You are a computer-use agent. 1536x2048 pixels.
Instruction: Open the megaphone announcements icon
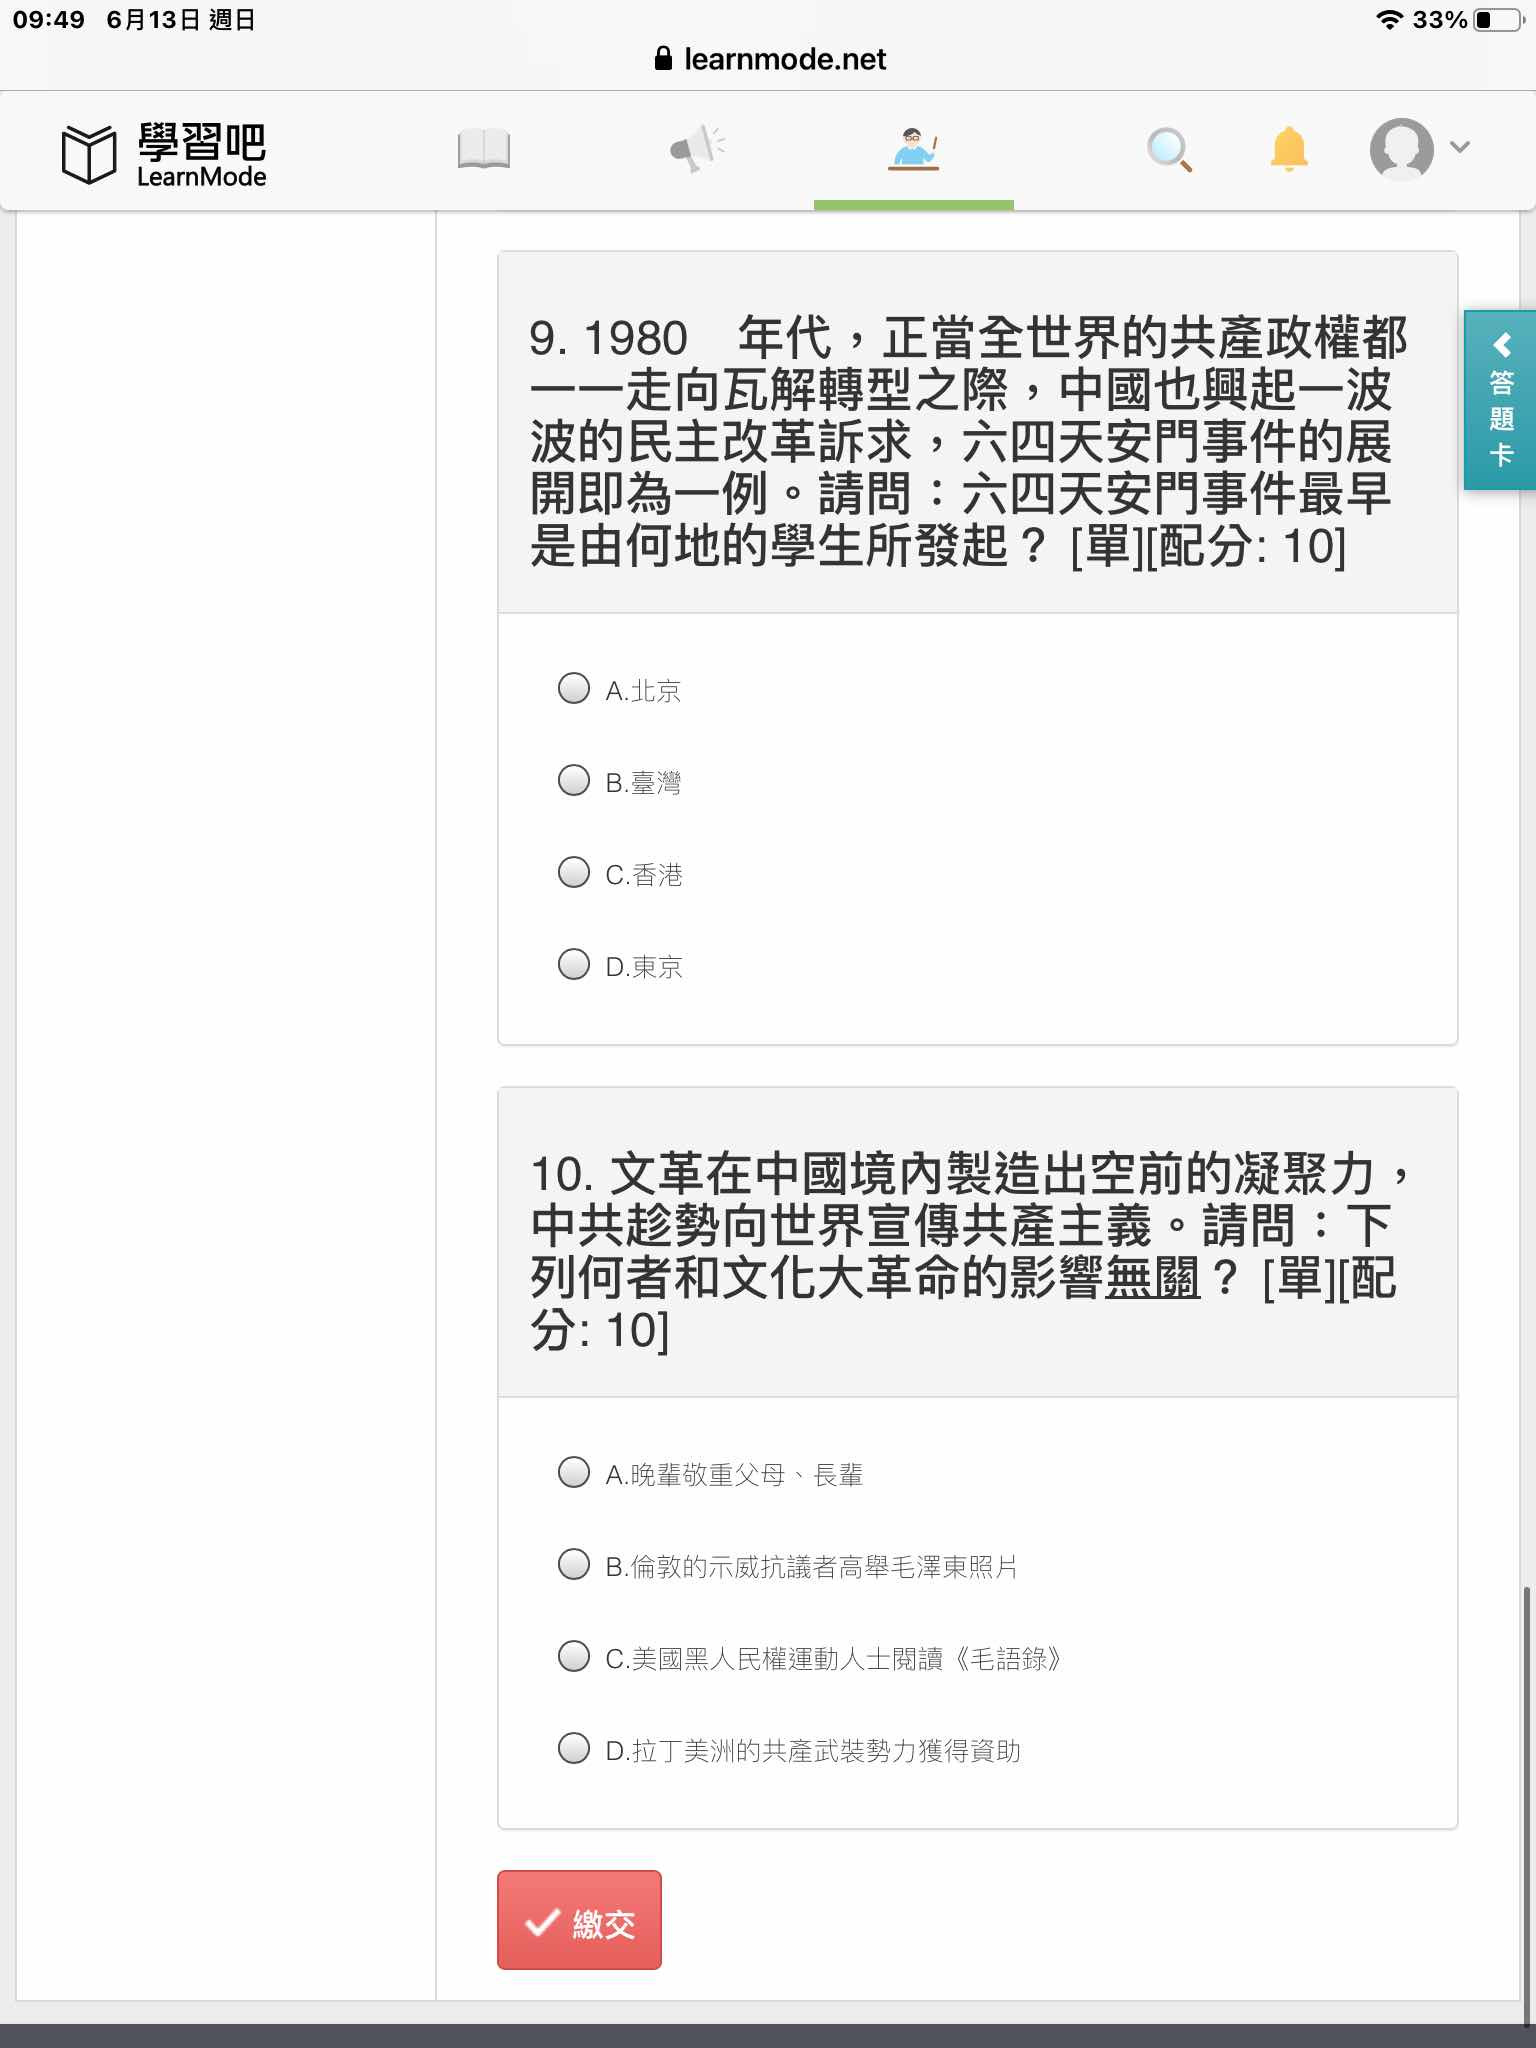click(x=697, y=149)
